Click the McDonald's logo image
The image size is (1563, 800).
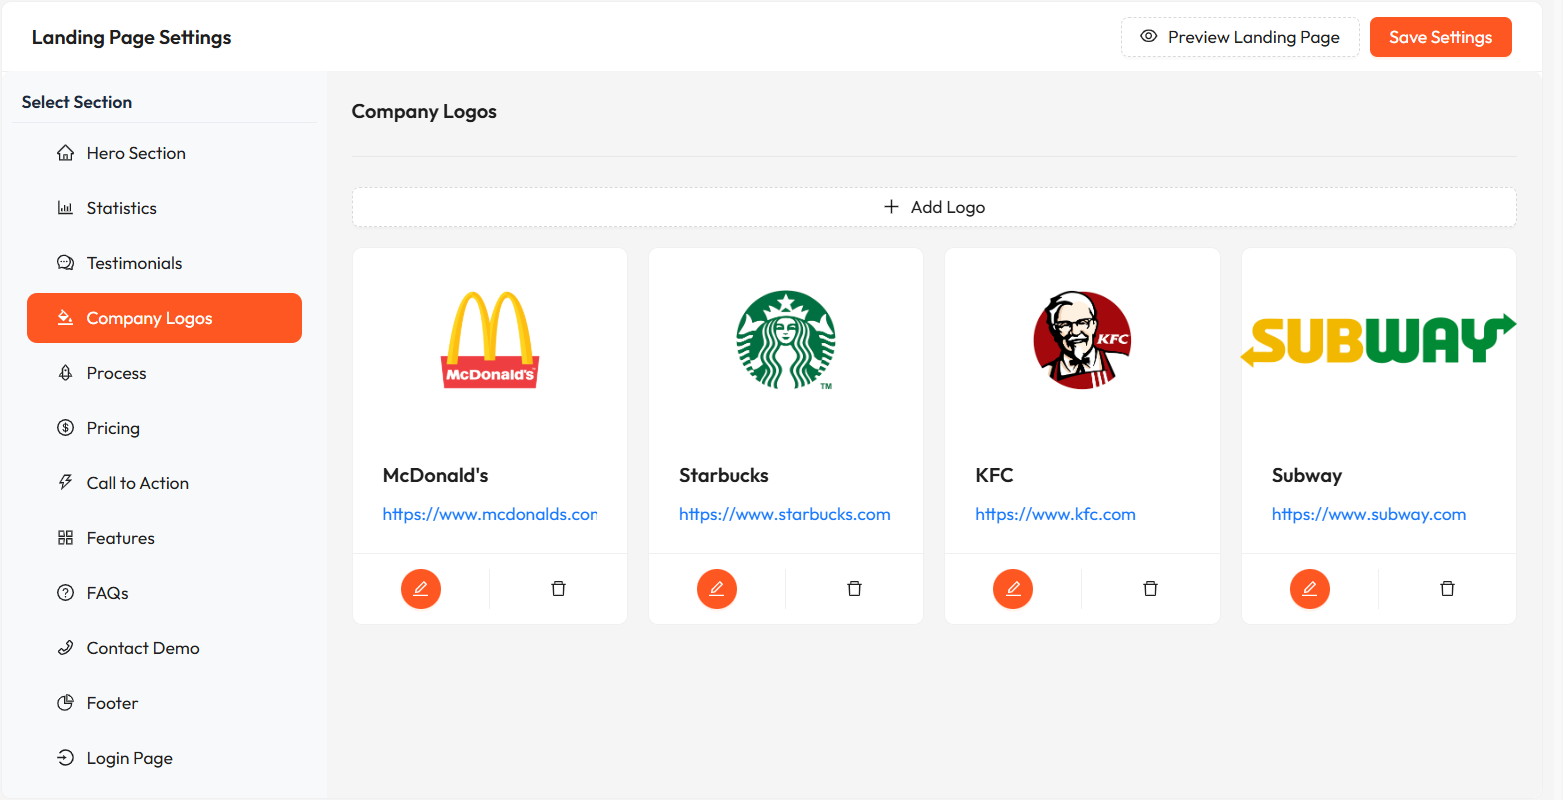coord(490,340)
